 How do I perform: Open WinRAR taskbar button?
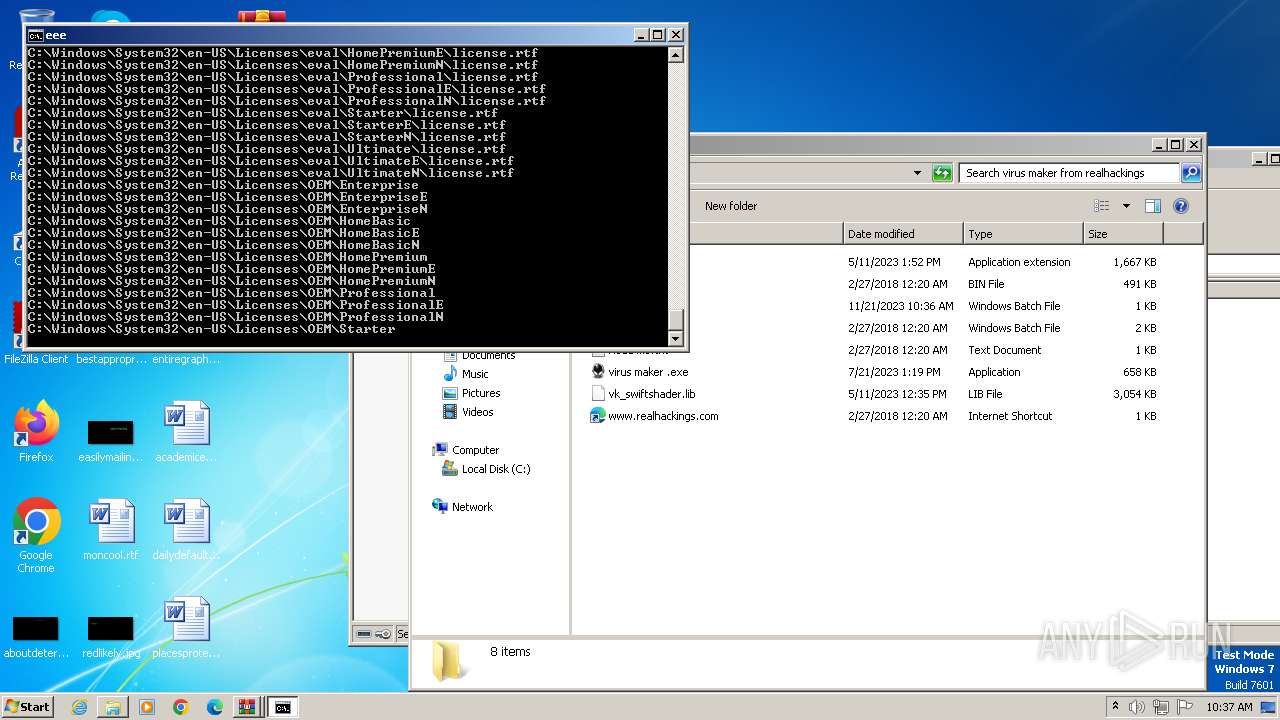point(246,707)
